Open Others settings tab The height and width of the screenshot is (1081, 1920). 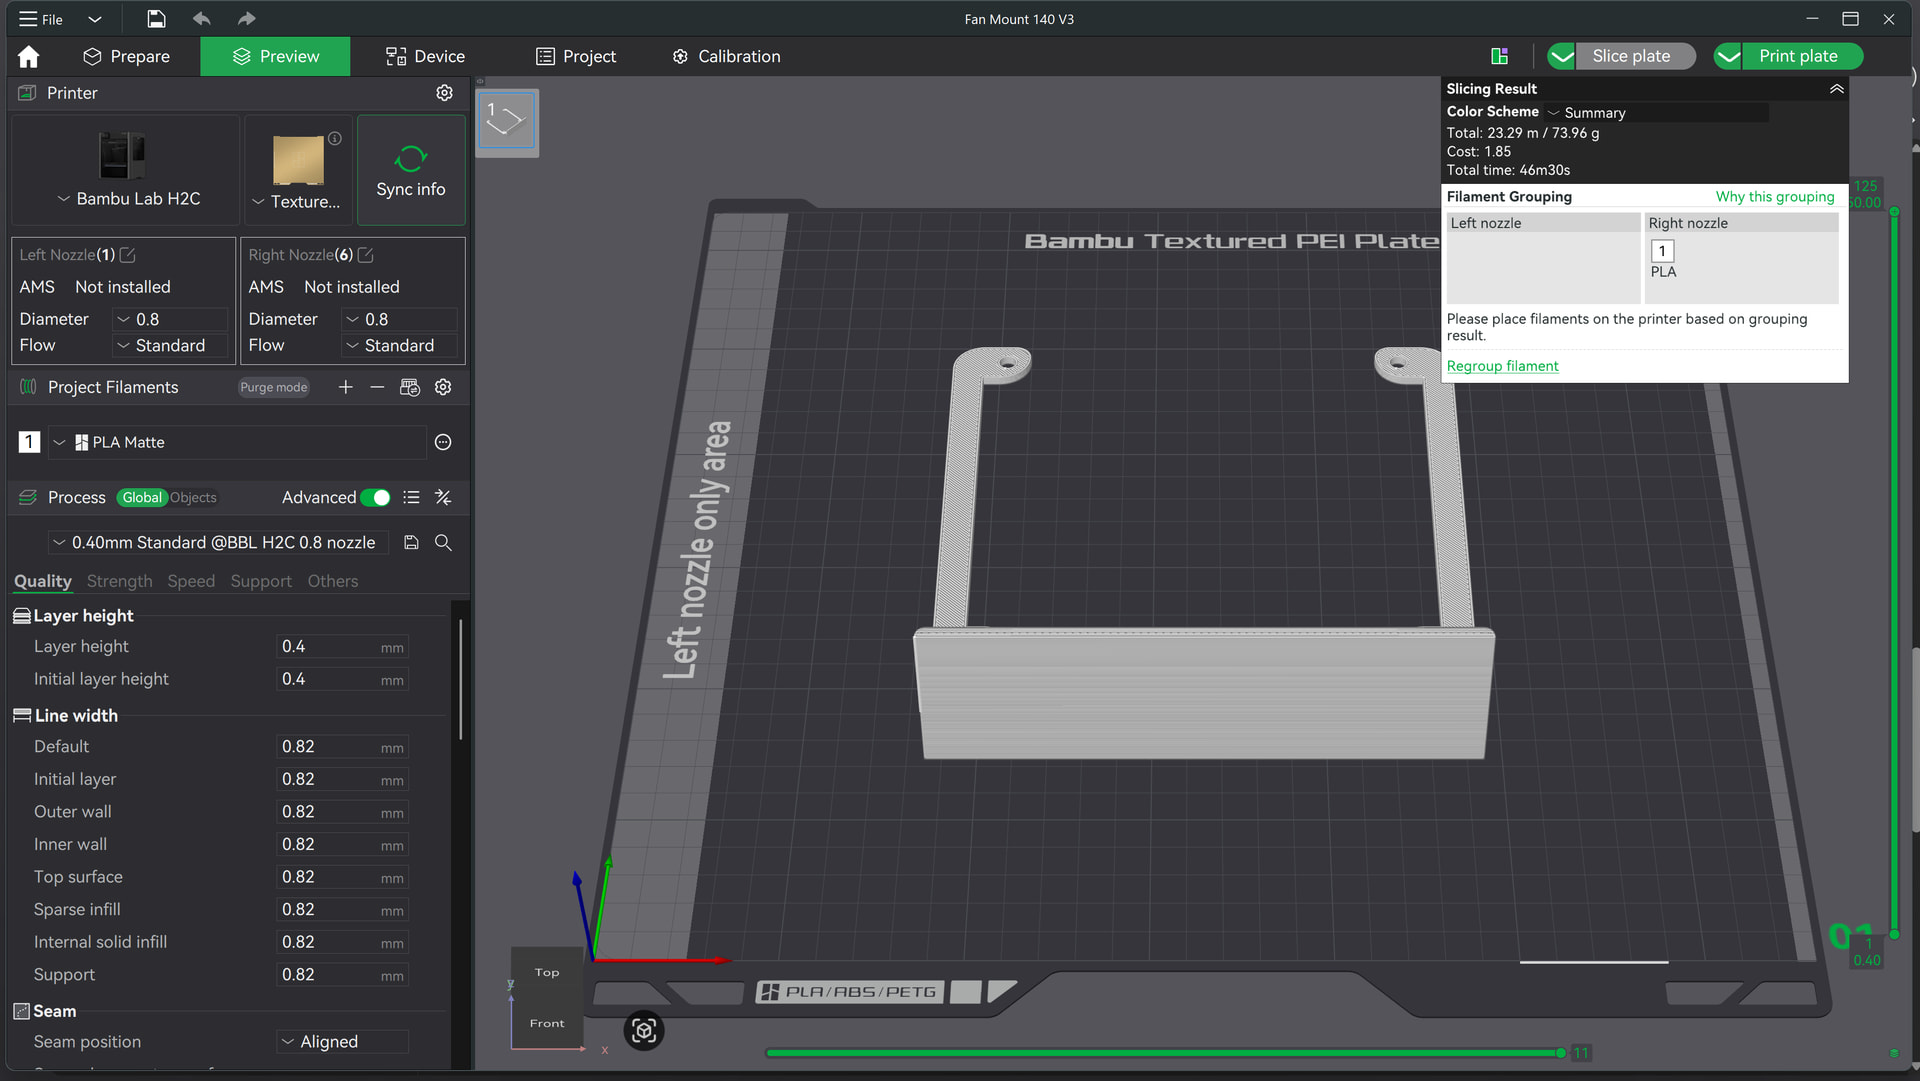coord(333,581)
